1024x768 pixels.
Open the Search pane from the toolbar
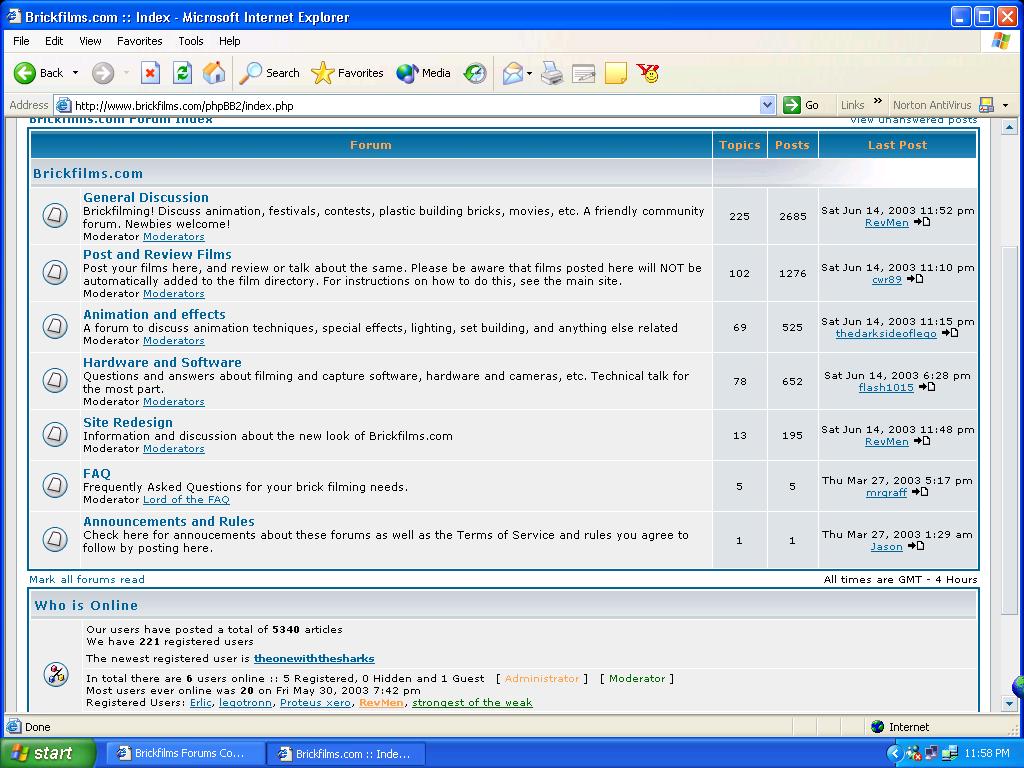tap(269, 73)
